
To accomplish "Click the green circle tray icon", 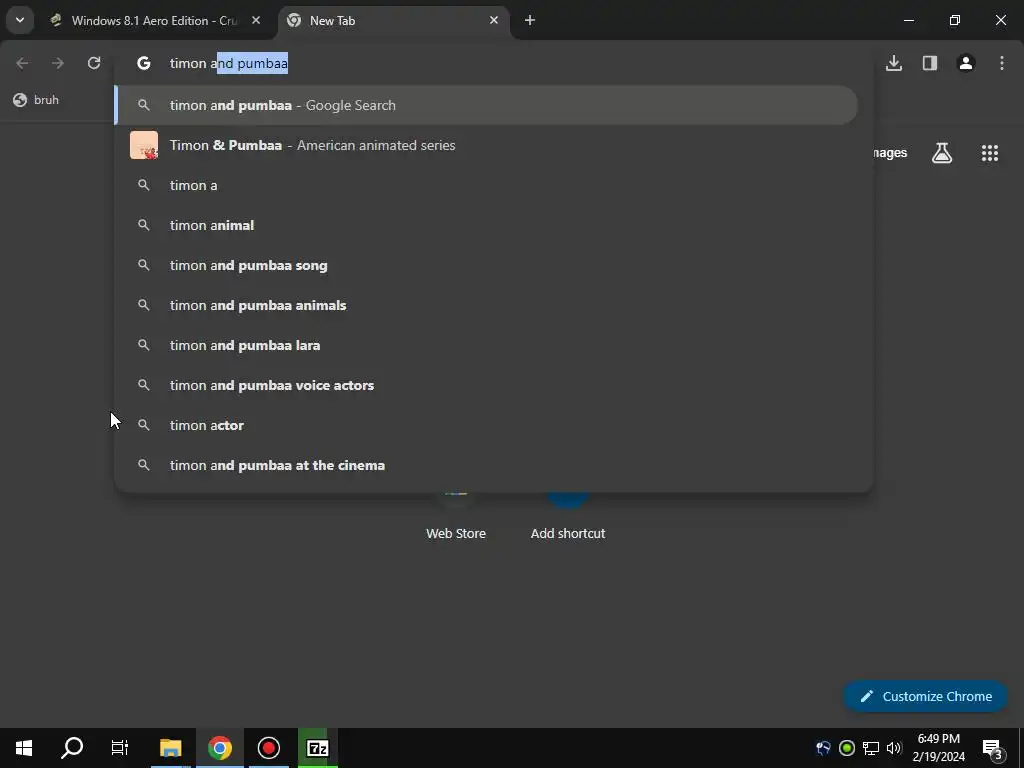I will pos(847,748).
